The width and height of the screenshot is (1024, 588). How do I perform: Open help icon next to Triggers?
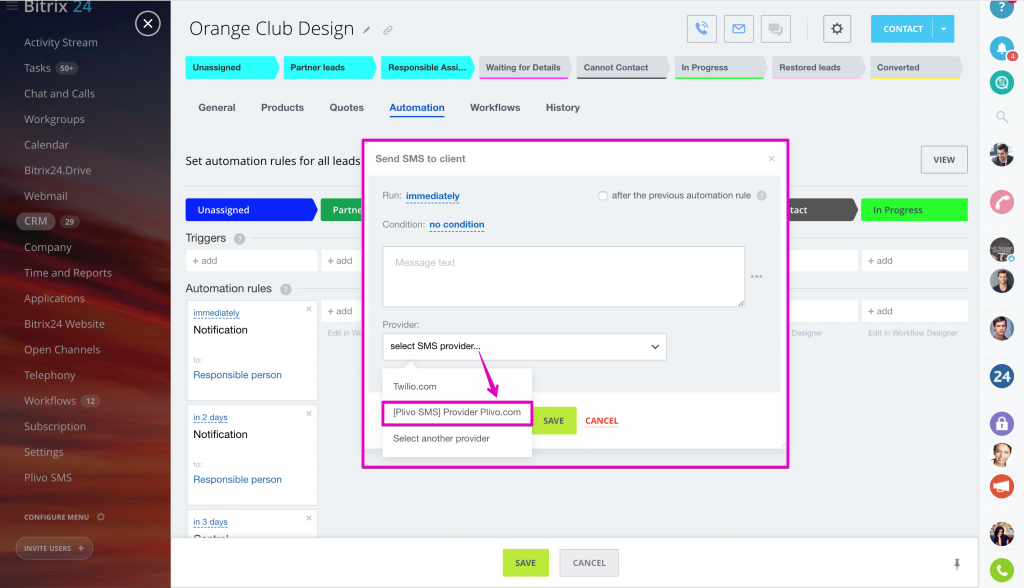[240, 238]
